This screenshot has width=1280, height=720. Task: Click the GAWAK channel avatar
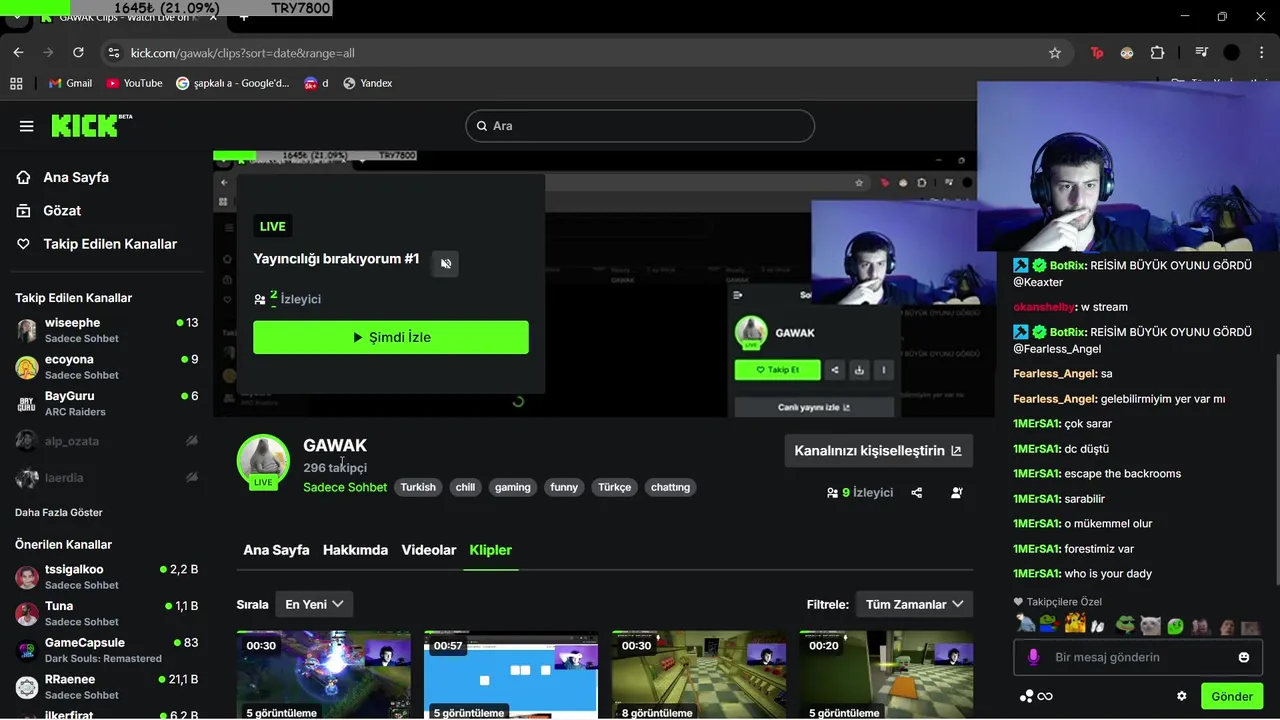(x=263, y=460)
